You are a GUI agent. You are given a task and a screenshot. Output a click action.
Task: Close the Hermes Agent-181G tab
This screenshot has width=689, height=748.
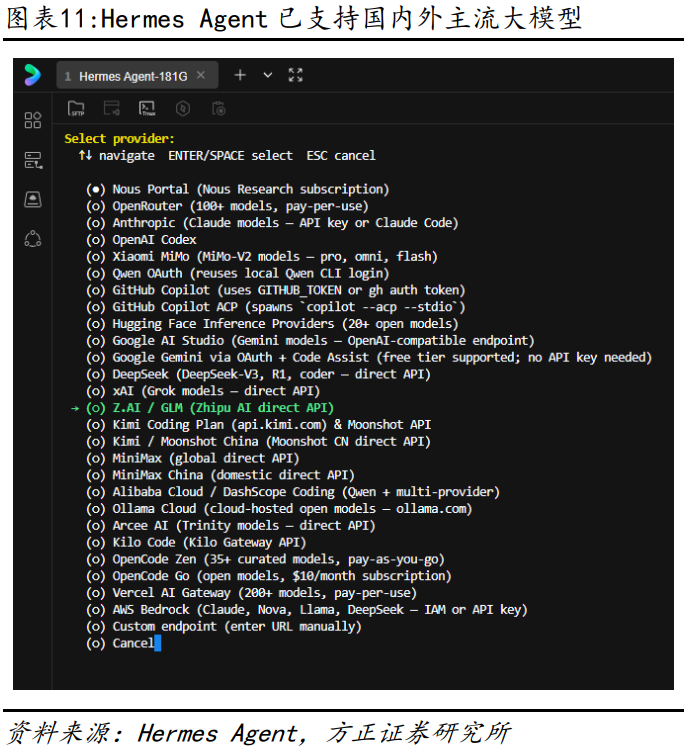click(x=201, y=75)
